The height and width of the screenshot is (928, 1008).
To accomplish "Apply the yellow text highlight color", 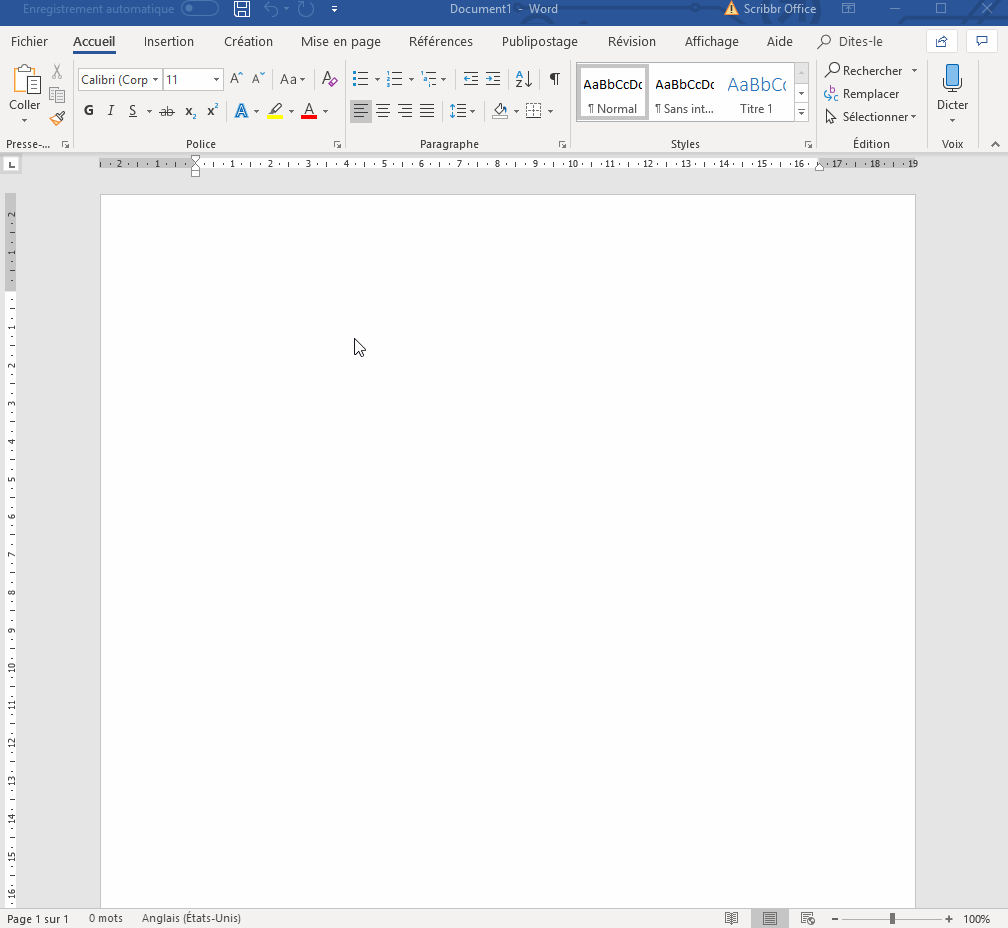I will (275, 111).
